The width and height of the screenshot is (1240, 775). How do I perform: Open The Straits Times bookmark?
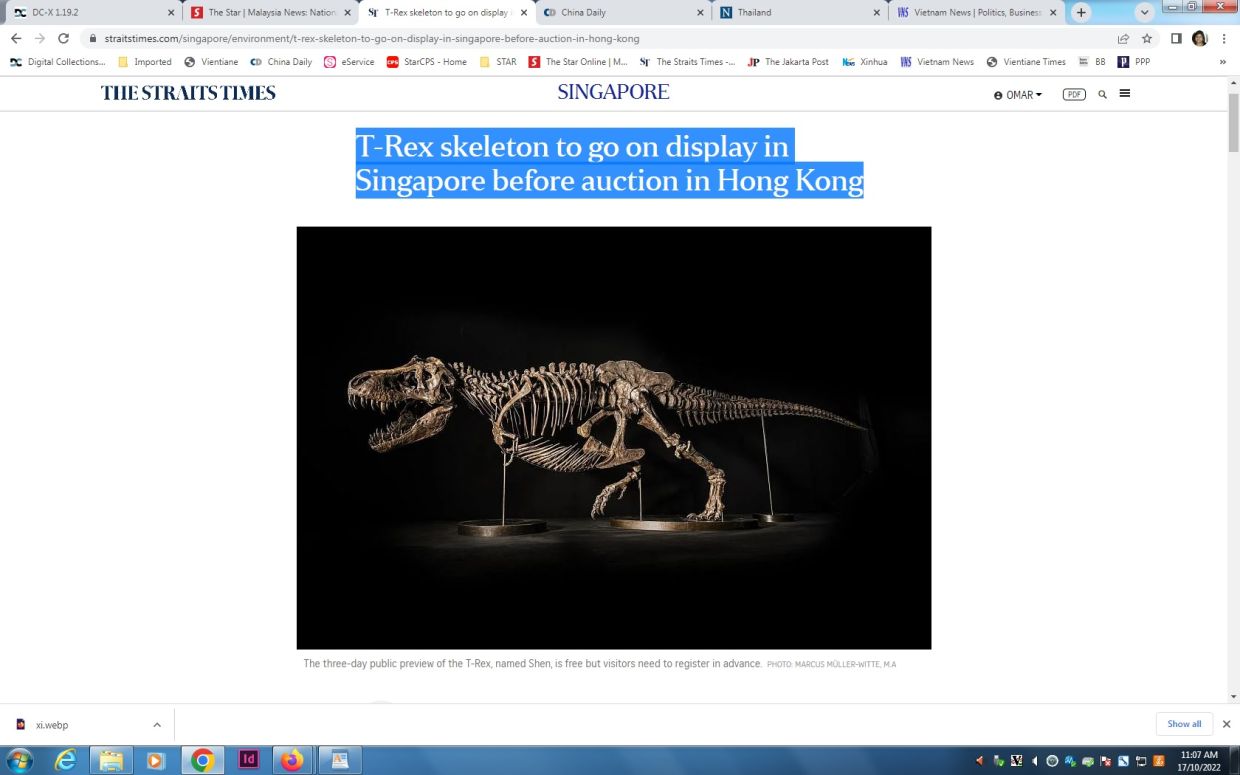[x=687, y=62]
